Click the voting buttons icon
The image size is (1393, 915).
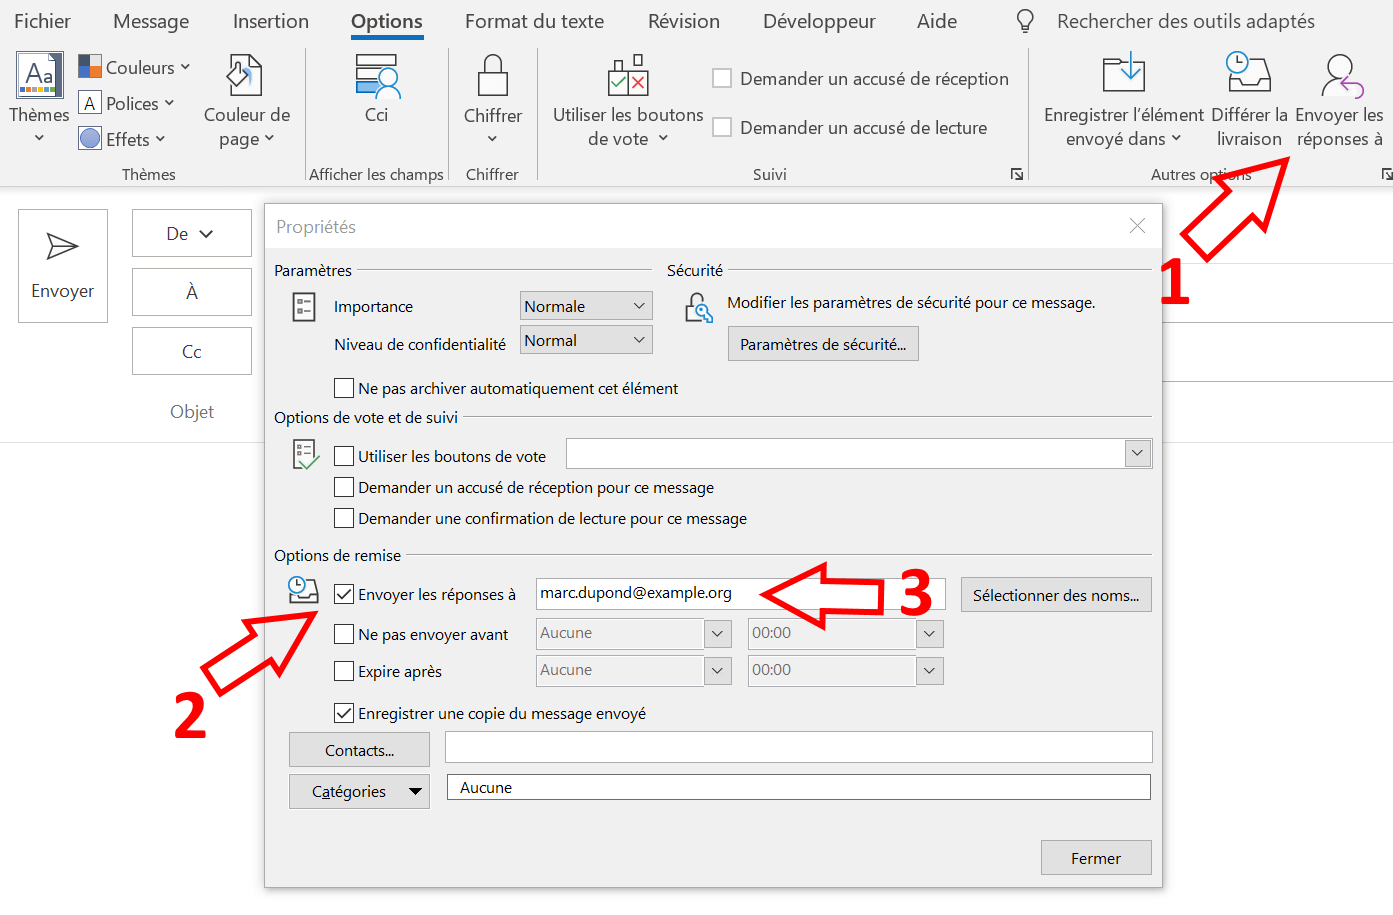(x=628, y=76)
